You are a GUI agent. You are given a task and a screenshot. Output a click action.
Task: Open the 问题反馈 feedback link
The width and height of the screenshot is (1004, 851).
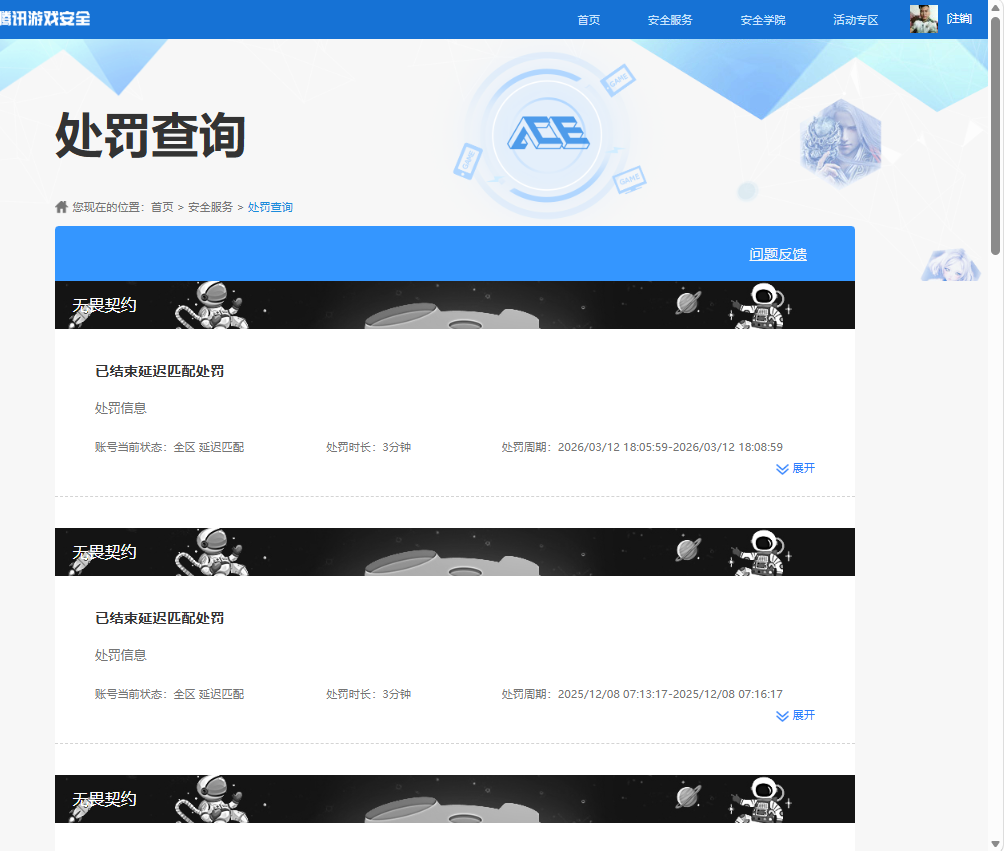pyautogui.click(x=778, y=254)
